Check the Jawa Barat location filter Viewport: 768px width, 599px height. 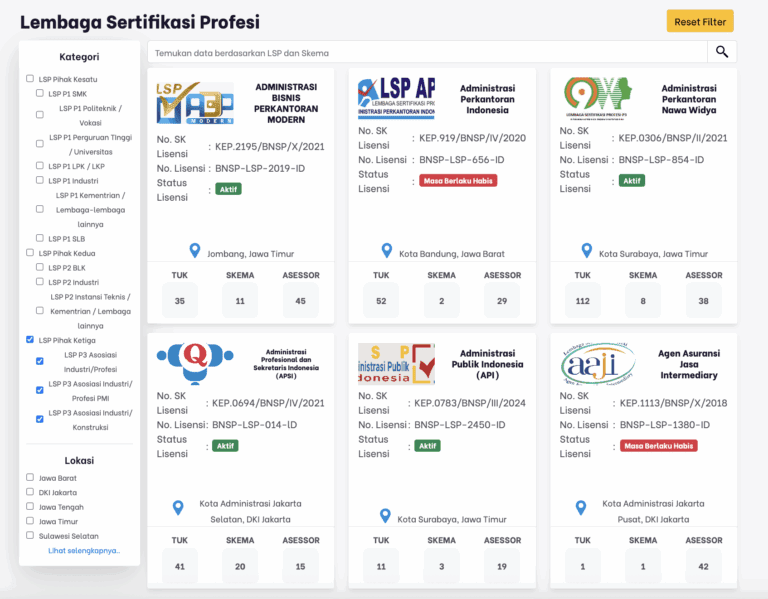[x=30, y=478]
